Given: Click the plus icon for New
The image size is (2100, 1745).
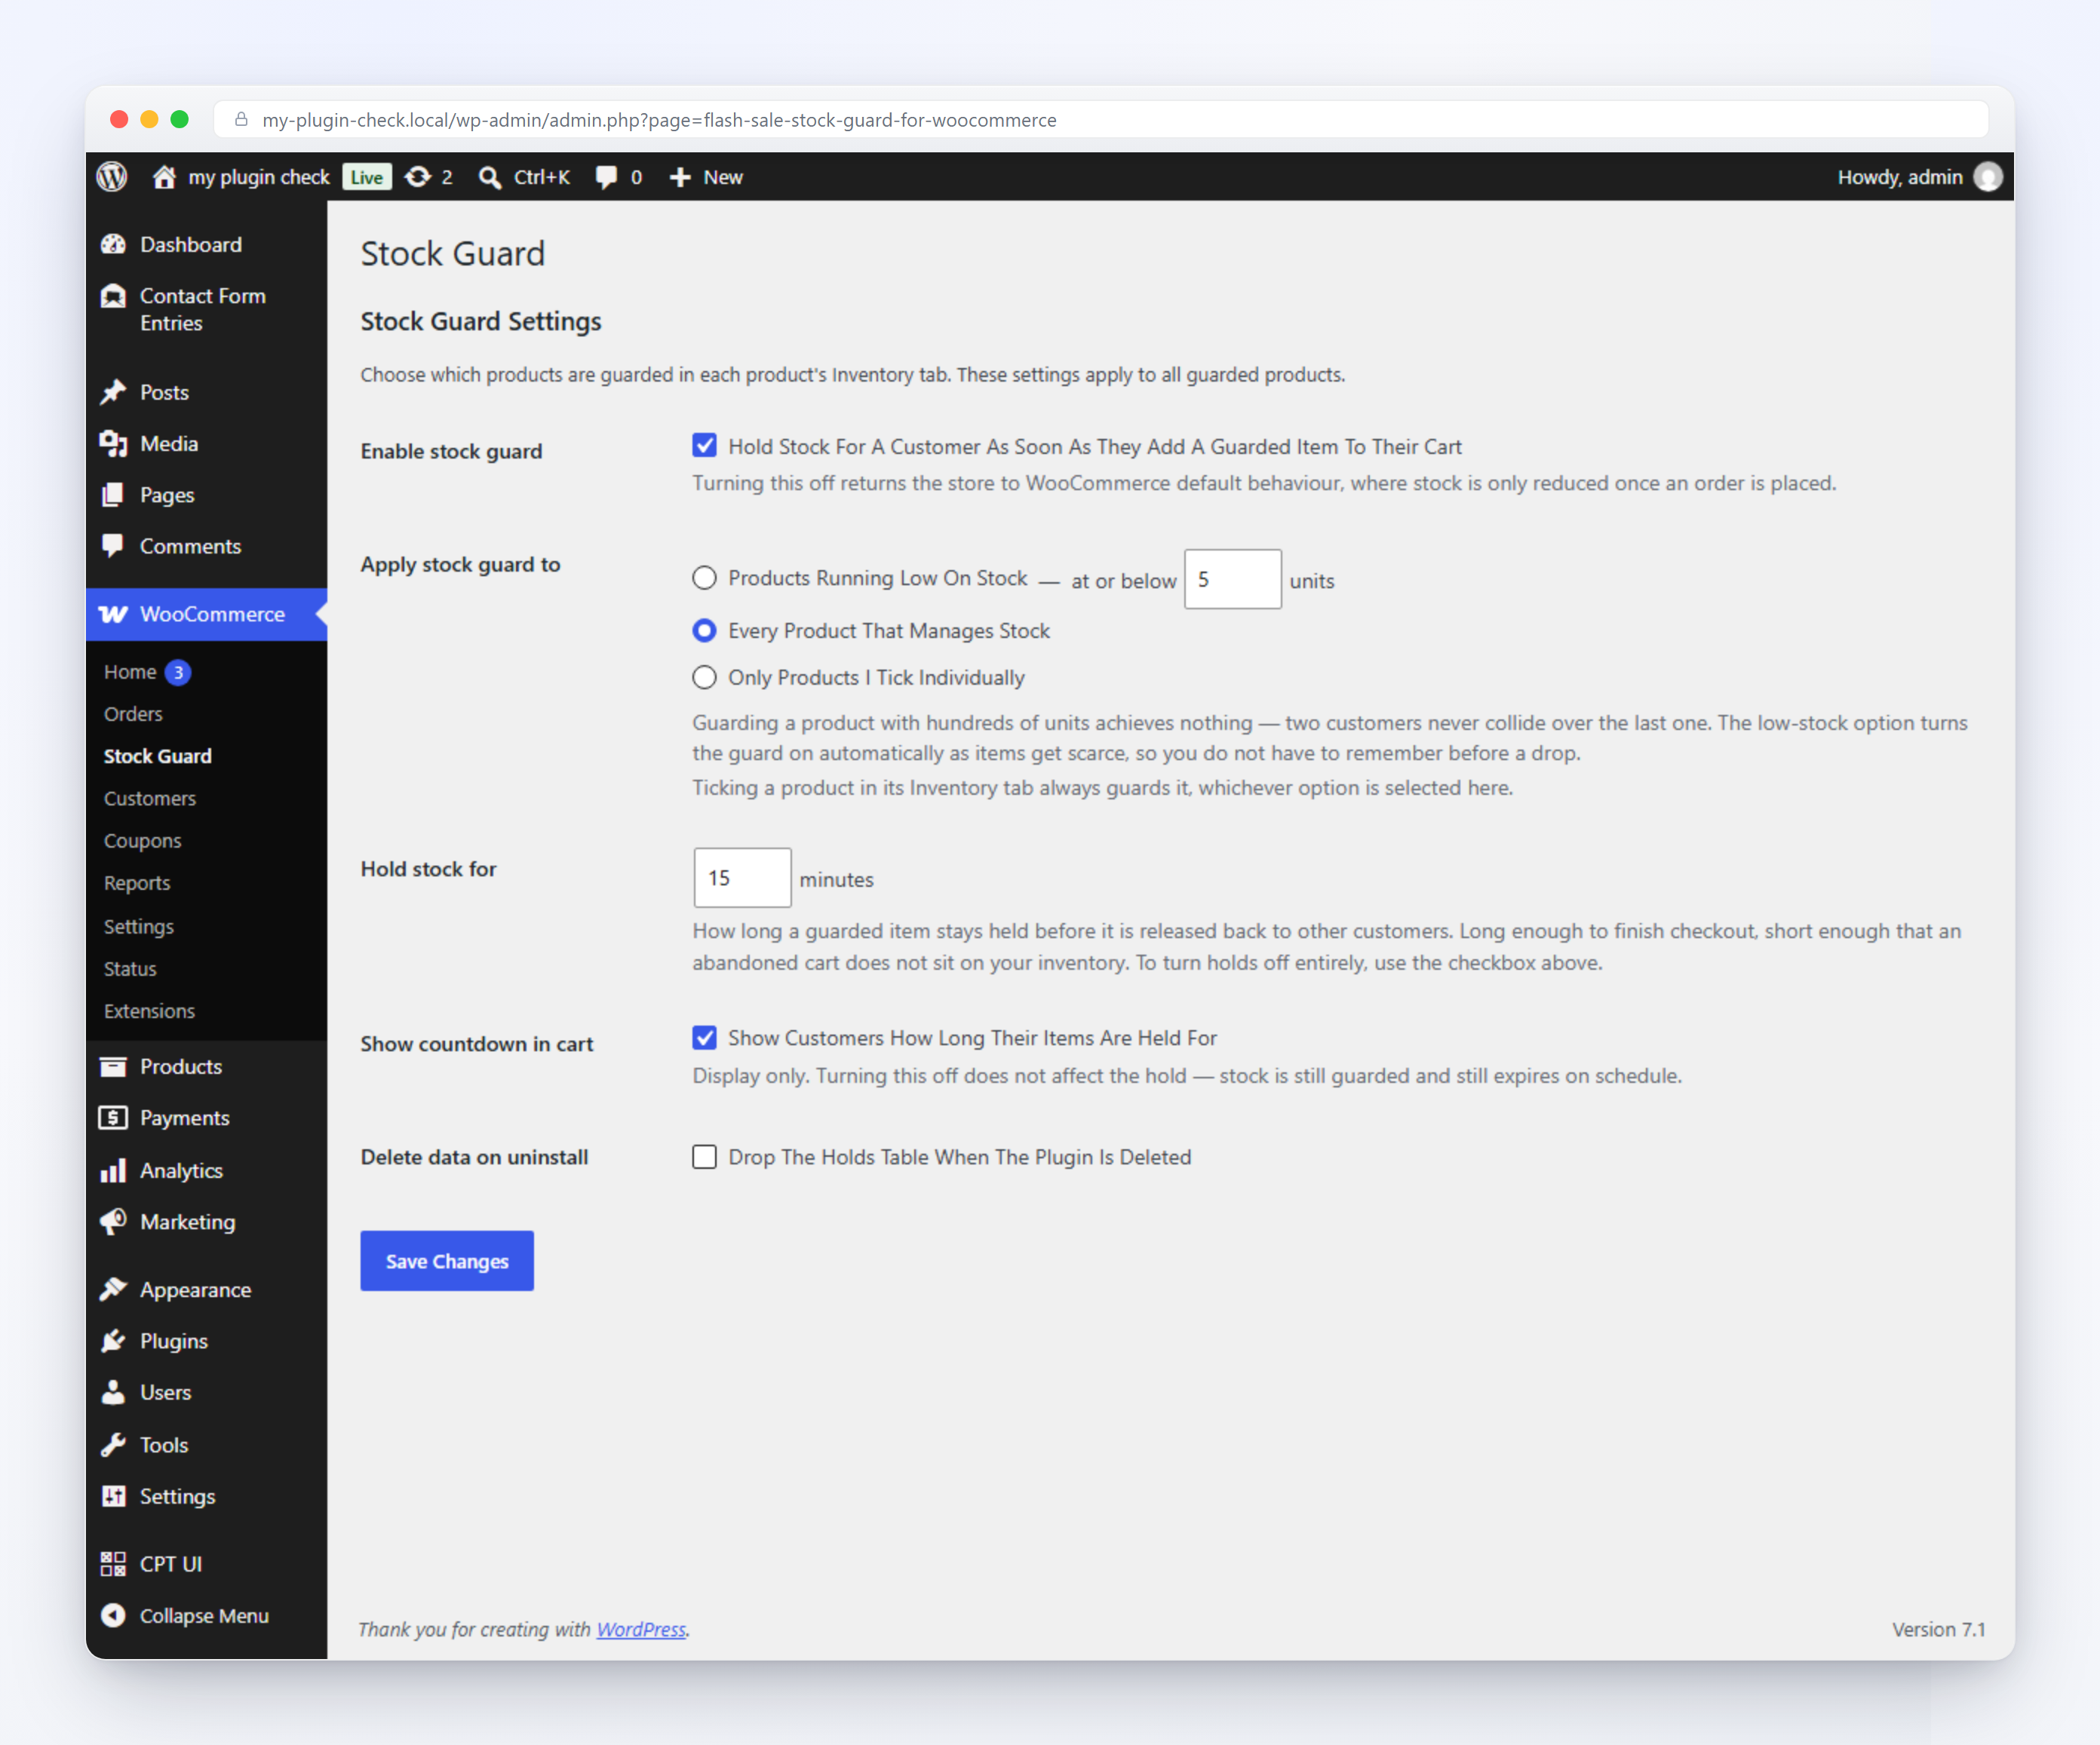Looking at the screenshot, I should (x=680, y=177).
